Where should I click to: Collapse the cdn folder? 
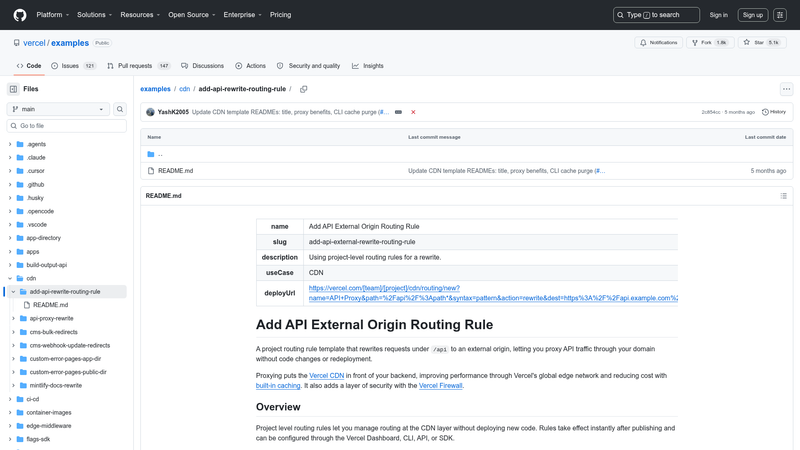tap(10, 279)
